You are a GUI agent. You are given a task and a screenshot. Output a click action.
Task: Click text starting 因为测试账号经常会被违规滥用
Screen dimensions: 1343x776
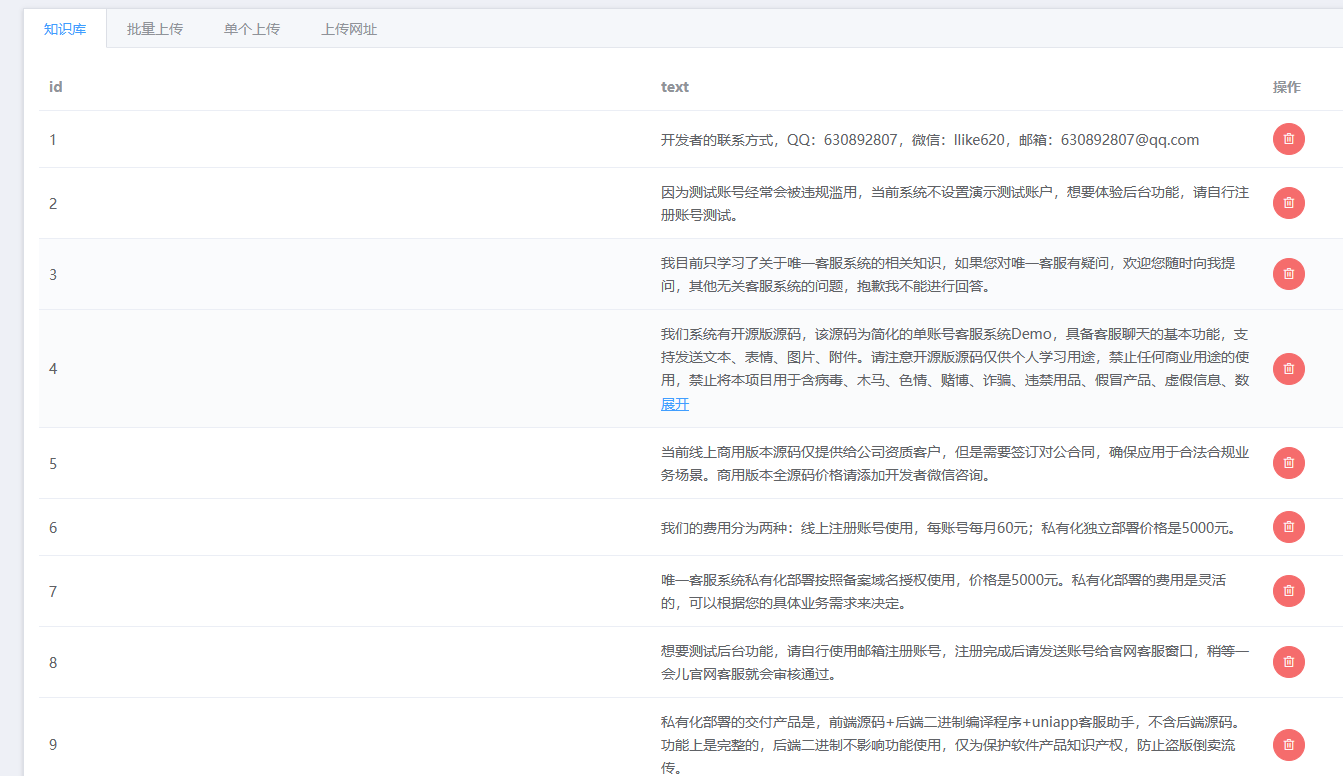click(955, 203)
